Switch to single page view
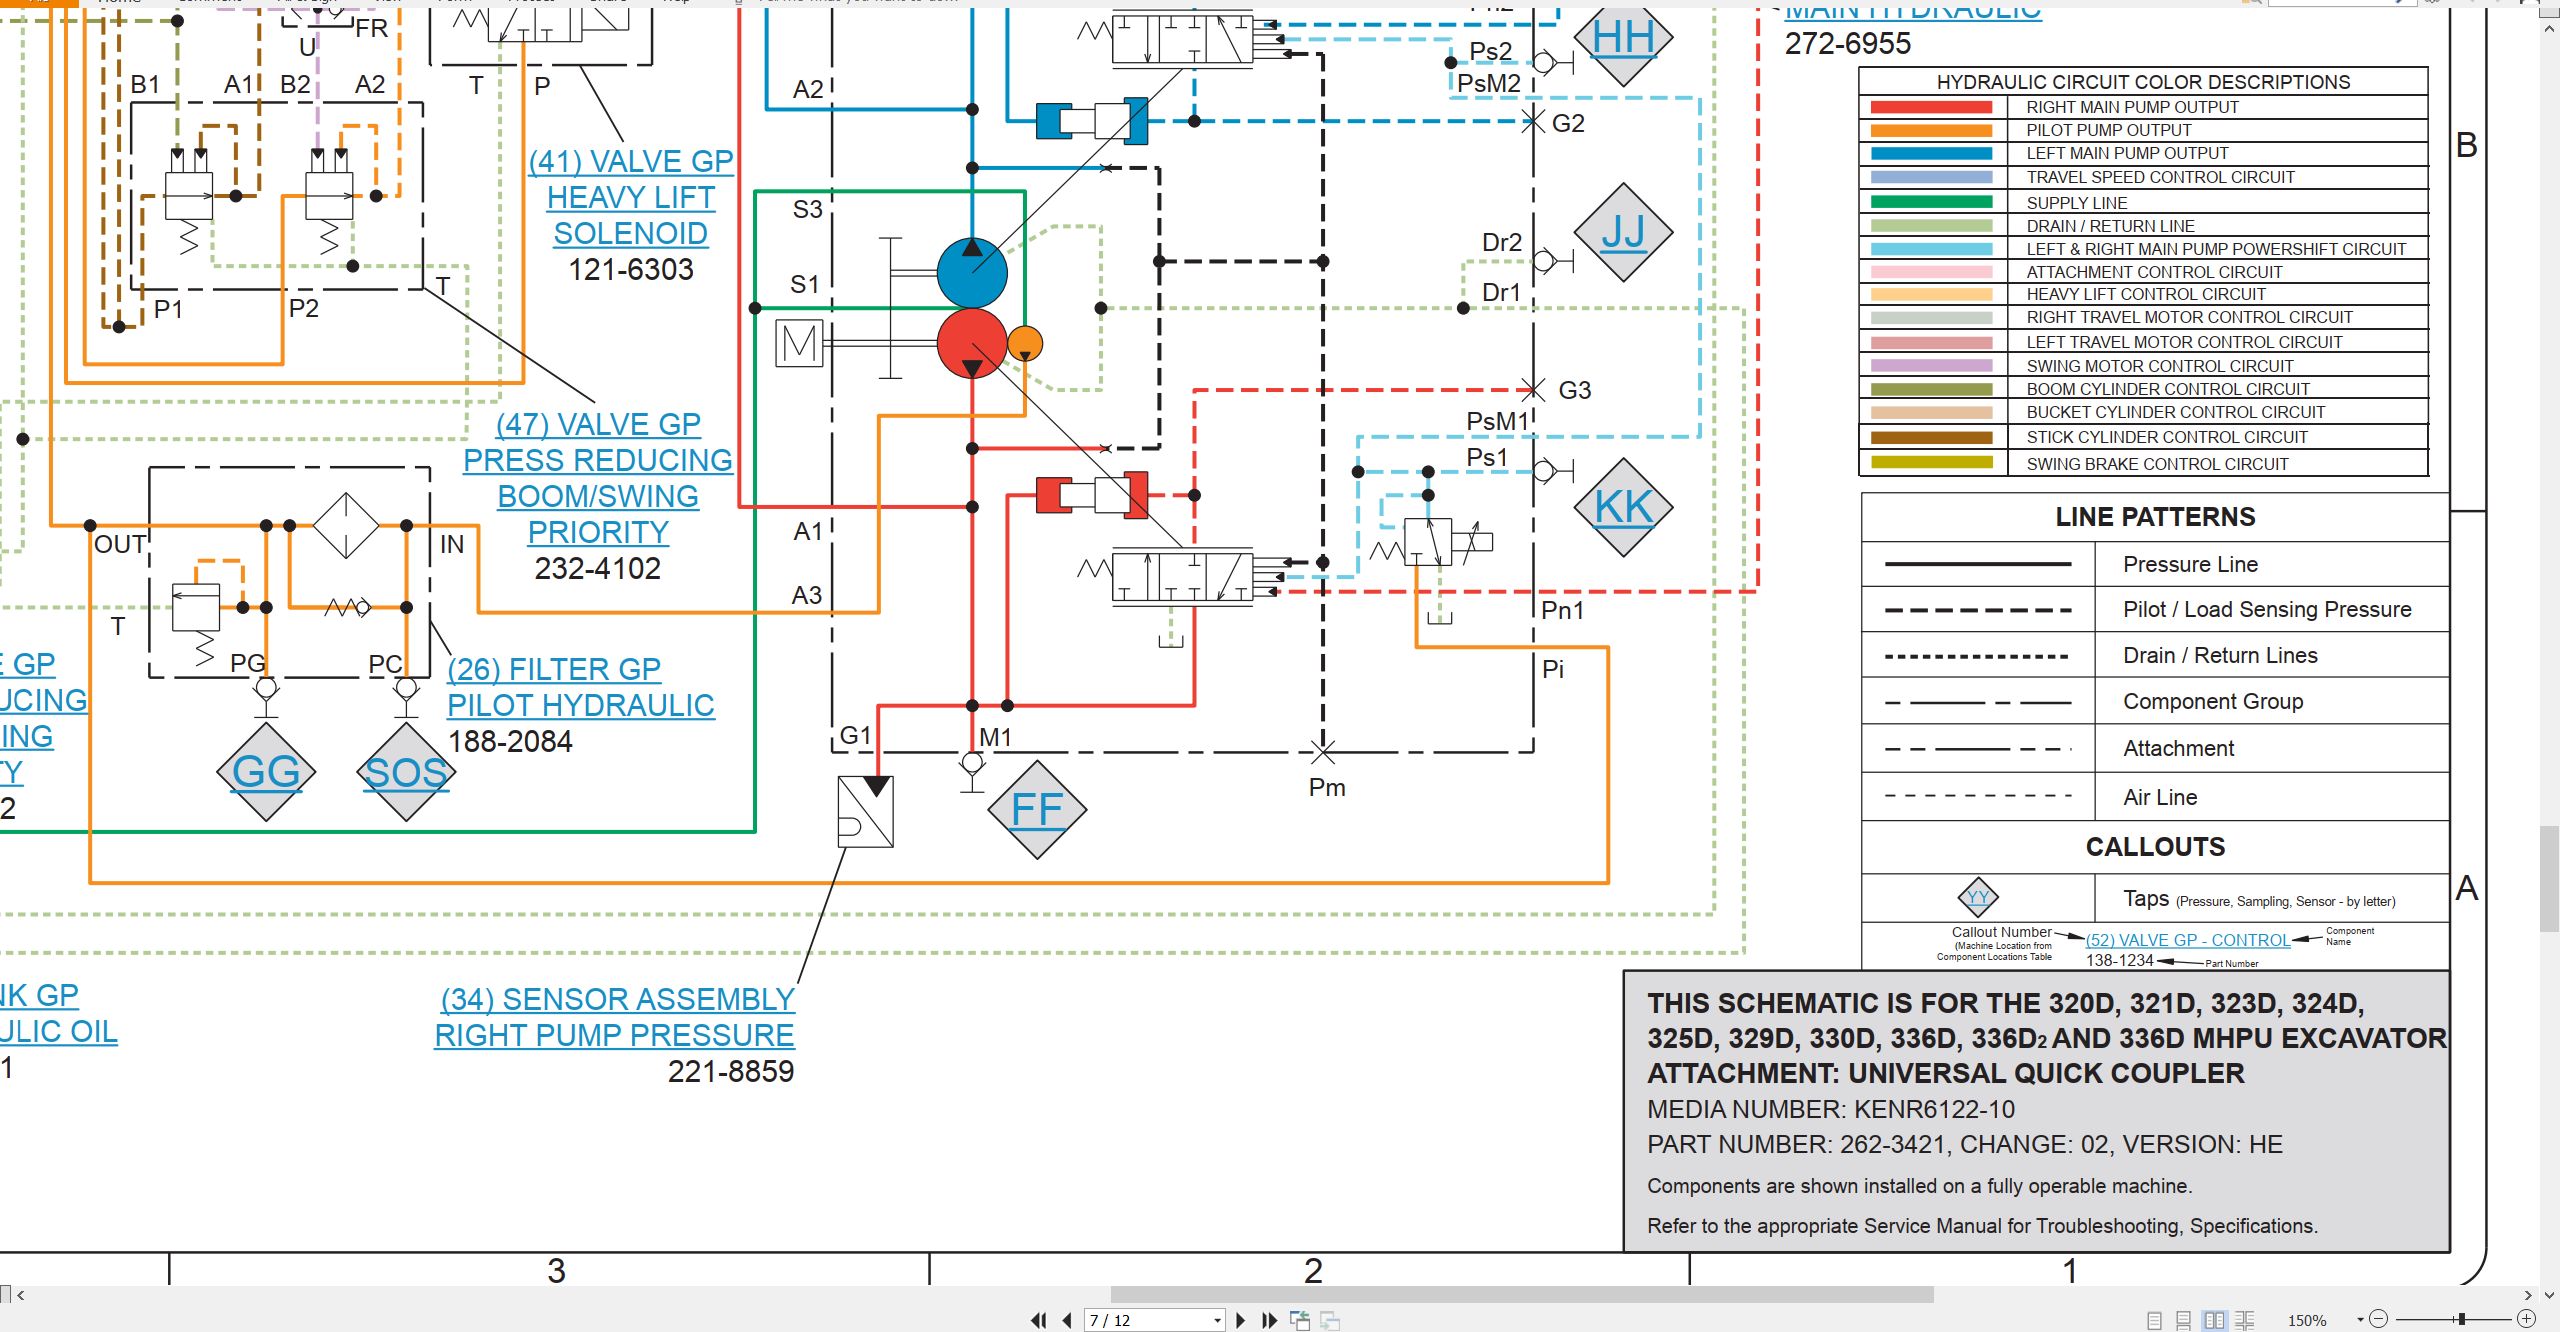The height and width of the screenshot is (1332, 2560). (2155, 1320)
